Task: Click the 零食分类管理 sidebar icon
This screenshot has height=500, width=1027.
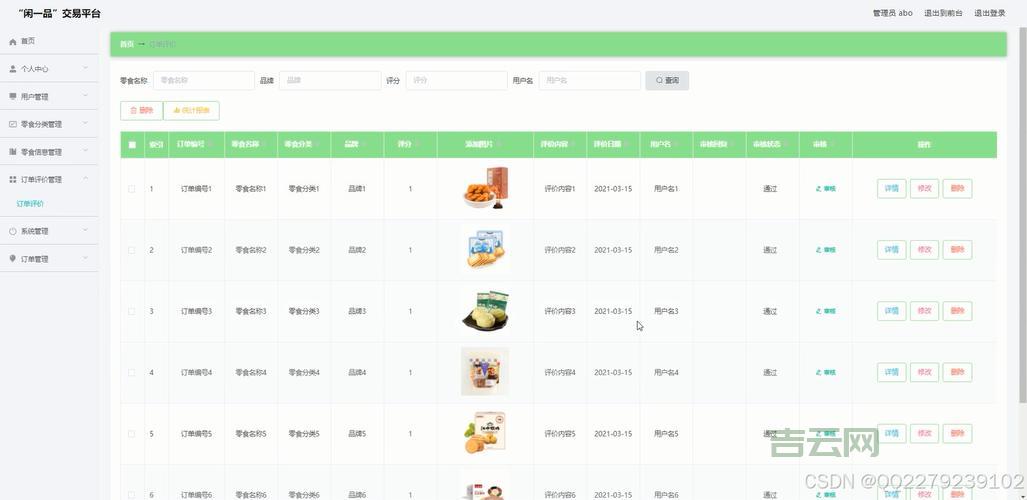Action: pos(12,124)
